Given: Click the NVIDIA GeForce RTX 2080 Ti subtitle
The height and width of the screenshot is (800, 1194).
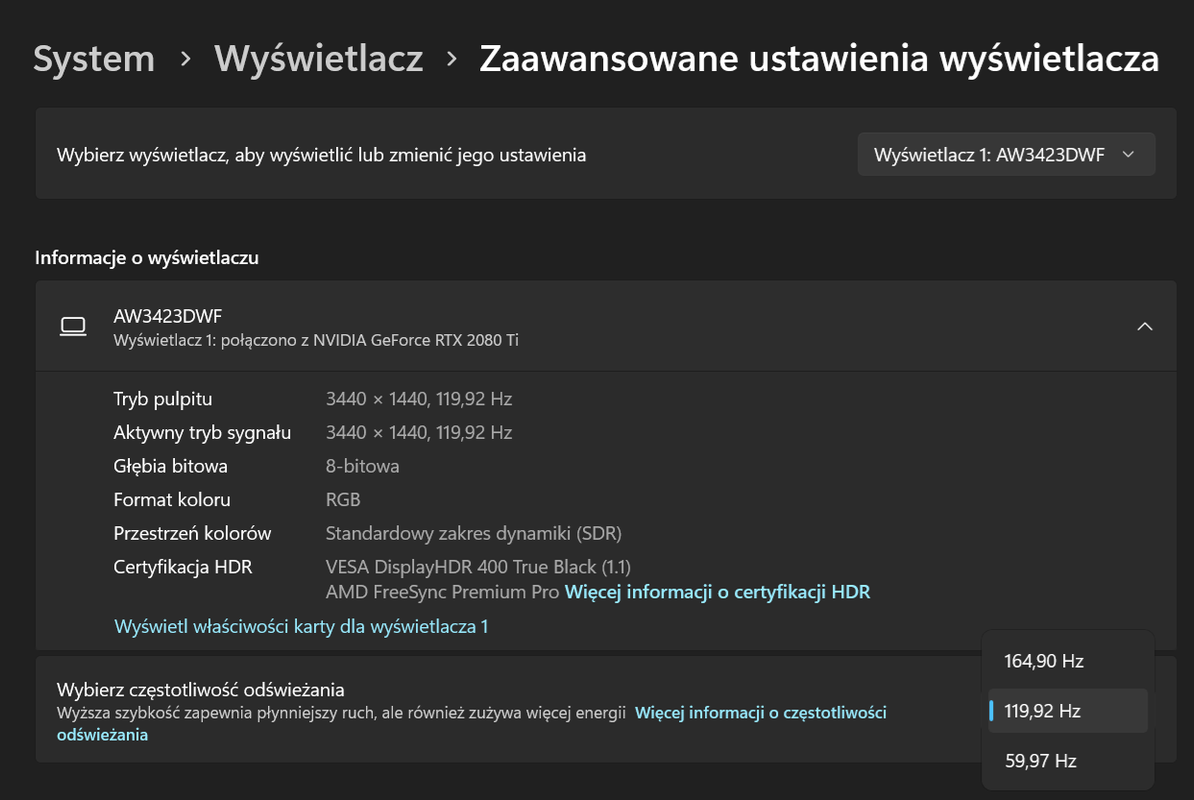Looking at the screenshot, I should point(316,340).
